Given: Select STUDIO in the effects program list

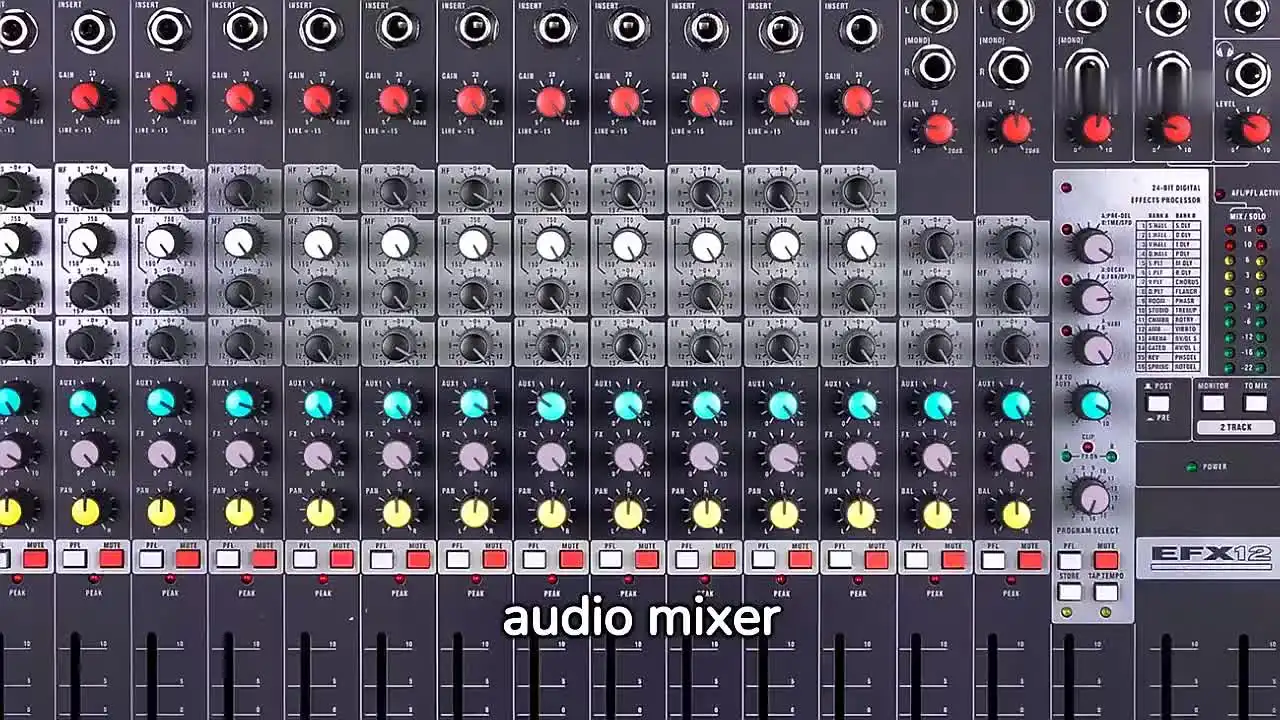Looking at the screenshot, I should point(1161,310).
